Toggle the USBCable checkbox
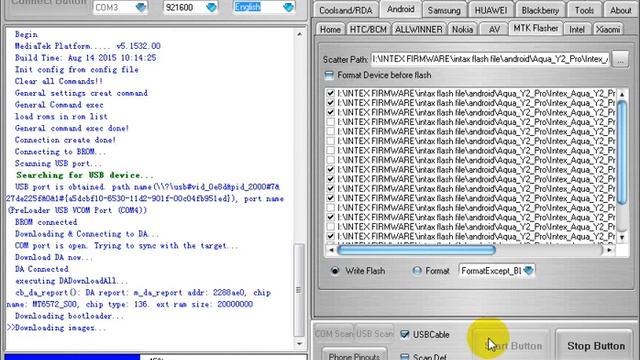Screen dimensions: 640x360 tap(404, 334)
